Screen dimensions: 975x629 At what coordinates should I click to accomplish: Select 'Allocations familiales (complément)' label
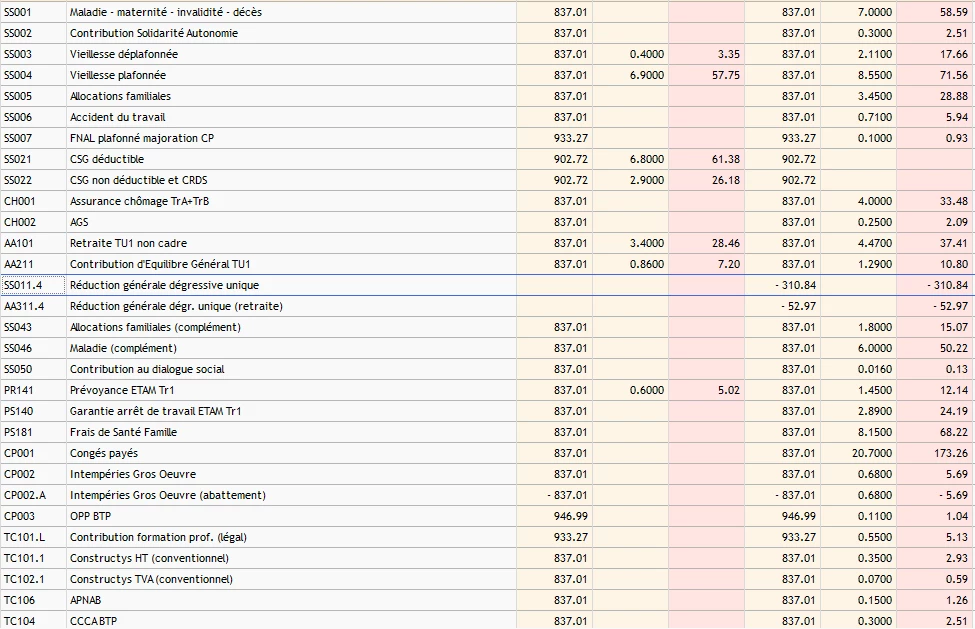tap(155, 328)
